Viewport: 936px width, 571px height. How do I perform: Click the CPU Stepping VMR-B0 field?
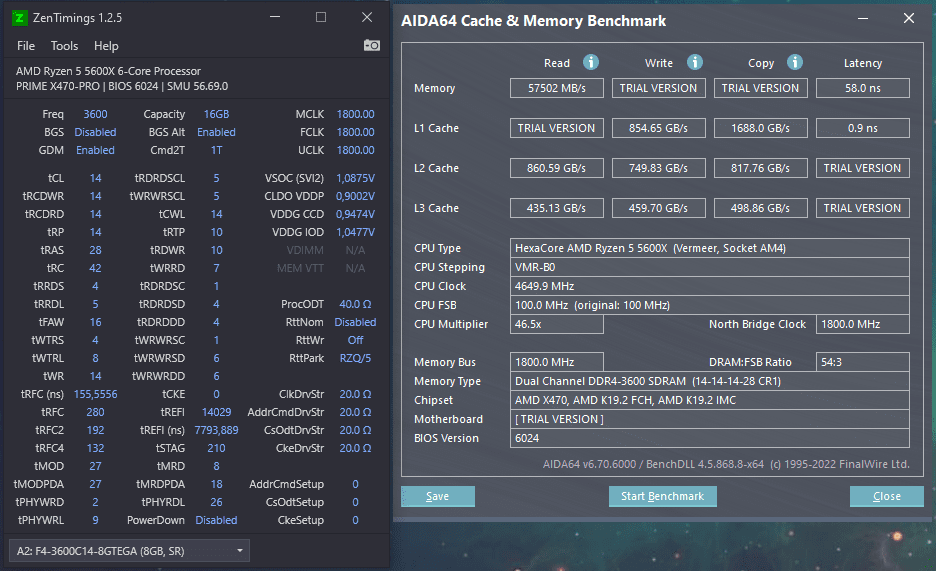(x=710, y=267)
